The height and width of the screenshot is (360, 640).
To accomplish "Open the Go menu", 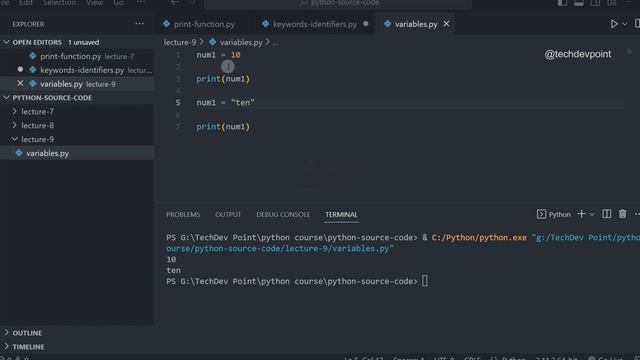I will [118, 3].
